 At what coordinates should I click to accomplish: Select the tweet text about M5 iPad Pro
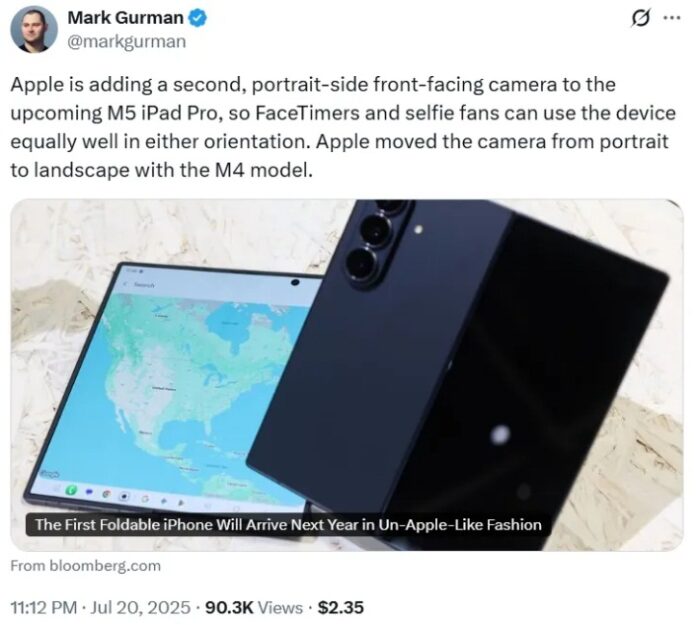tap(343, 127)
